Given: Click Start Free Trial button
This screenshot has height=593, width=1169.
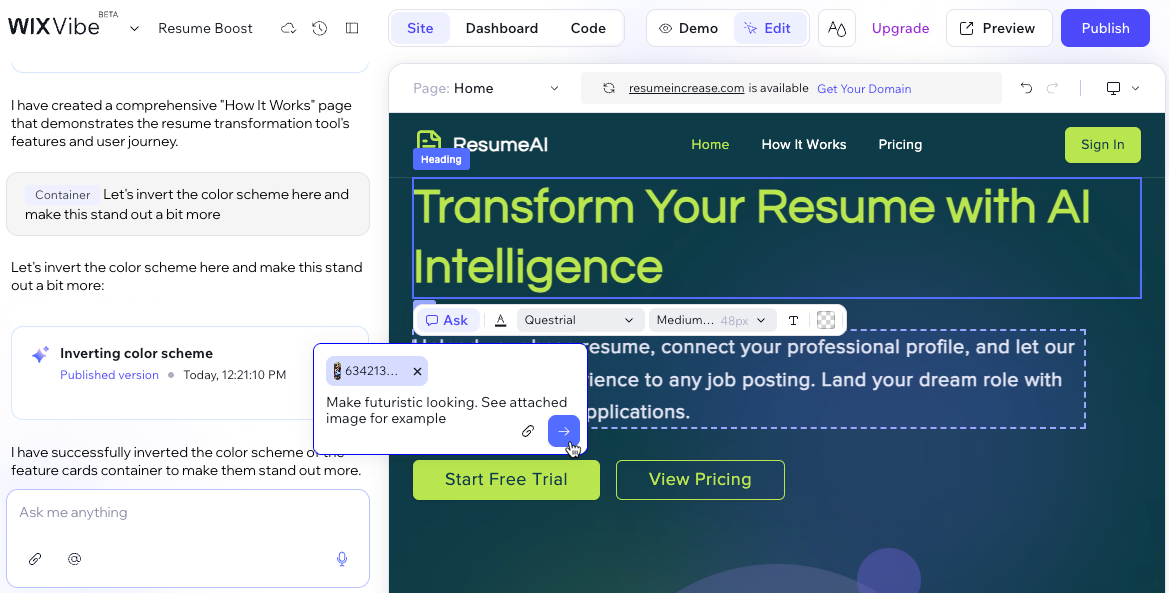Looking at the screenshot, I should 506,480.
